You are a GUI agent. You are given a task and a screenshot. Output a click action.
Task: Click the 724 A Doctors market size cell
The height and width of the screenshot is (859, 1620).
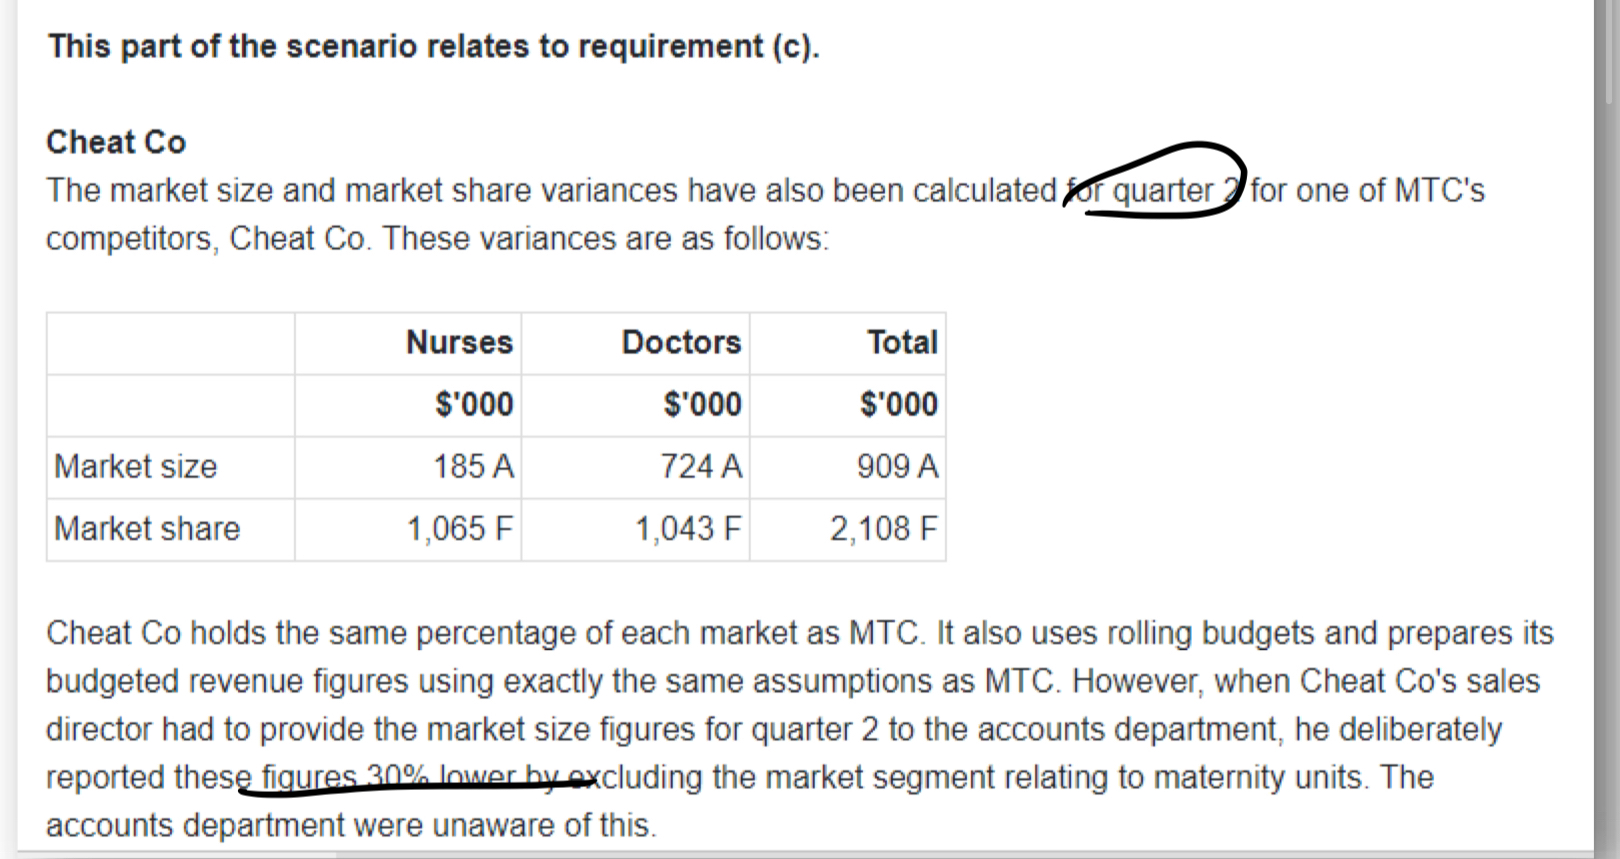point(701,466)
